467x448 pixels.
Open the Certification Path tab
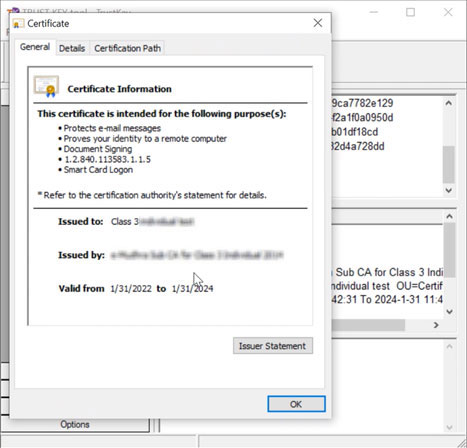pyautogui.click(x=127, y=48)
